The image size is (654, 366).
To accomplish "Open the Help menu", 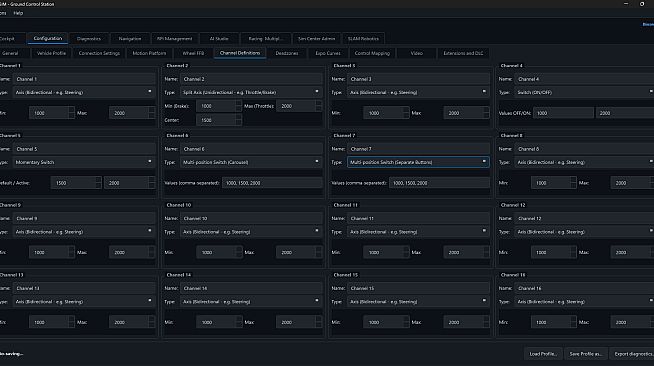I will [x=18, y=13].
